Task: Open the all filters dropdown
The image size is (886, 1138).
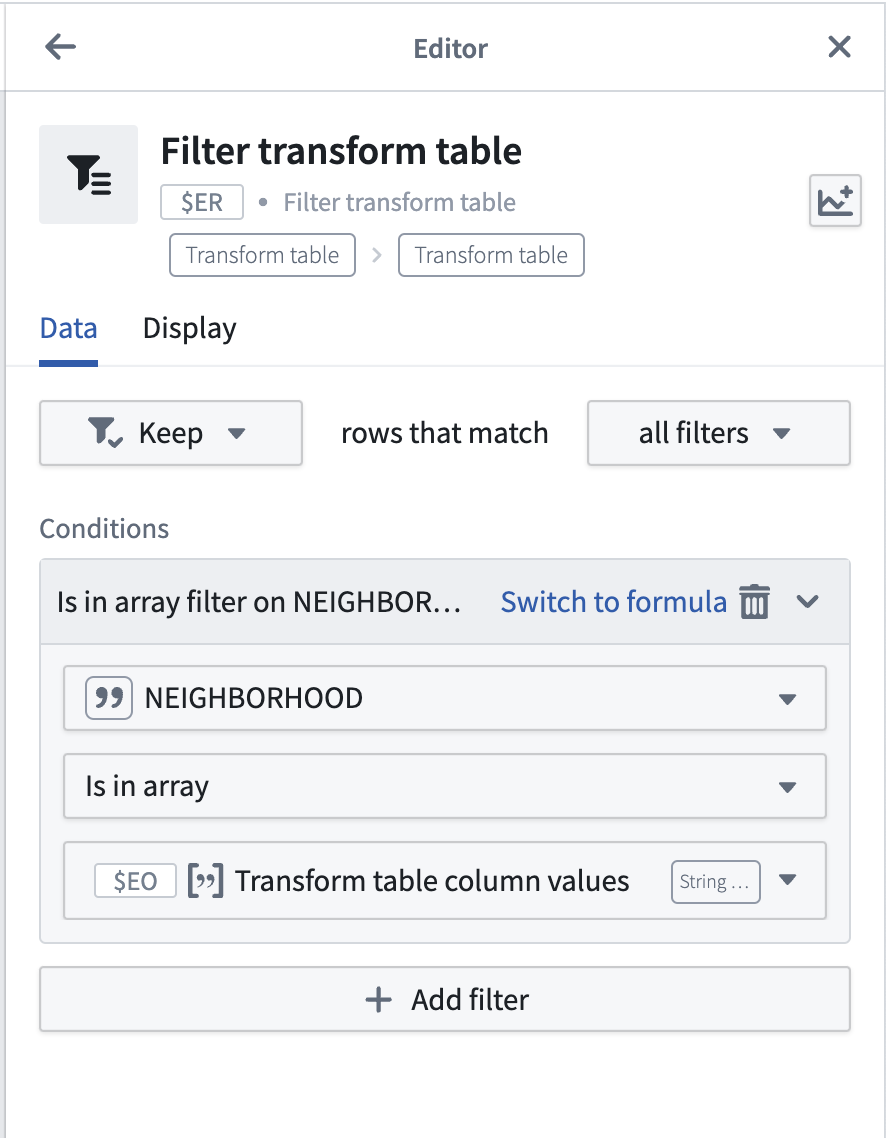Action: tap(718, 433)
